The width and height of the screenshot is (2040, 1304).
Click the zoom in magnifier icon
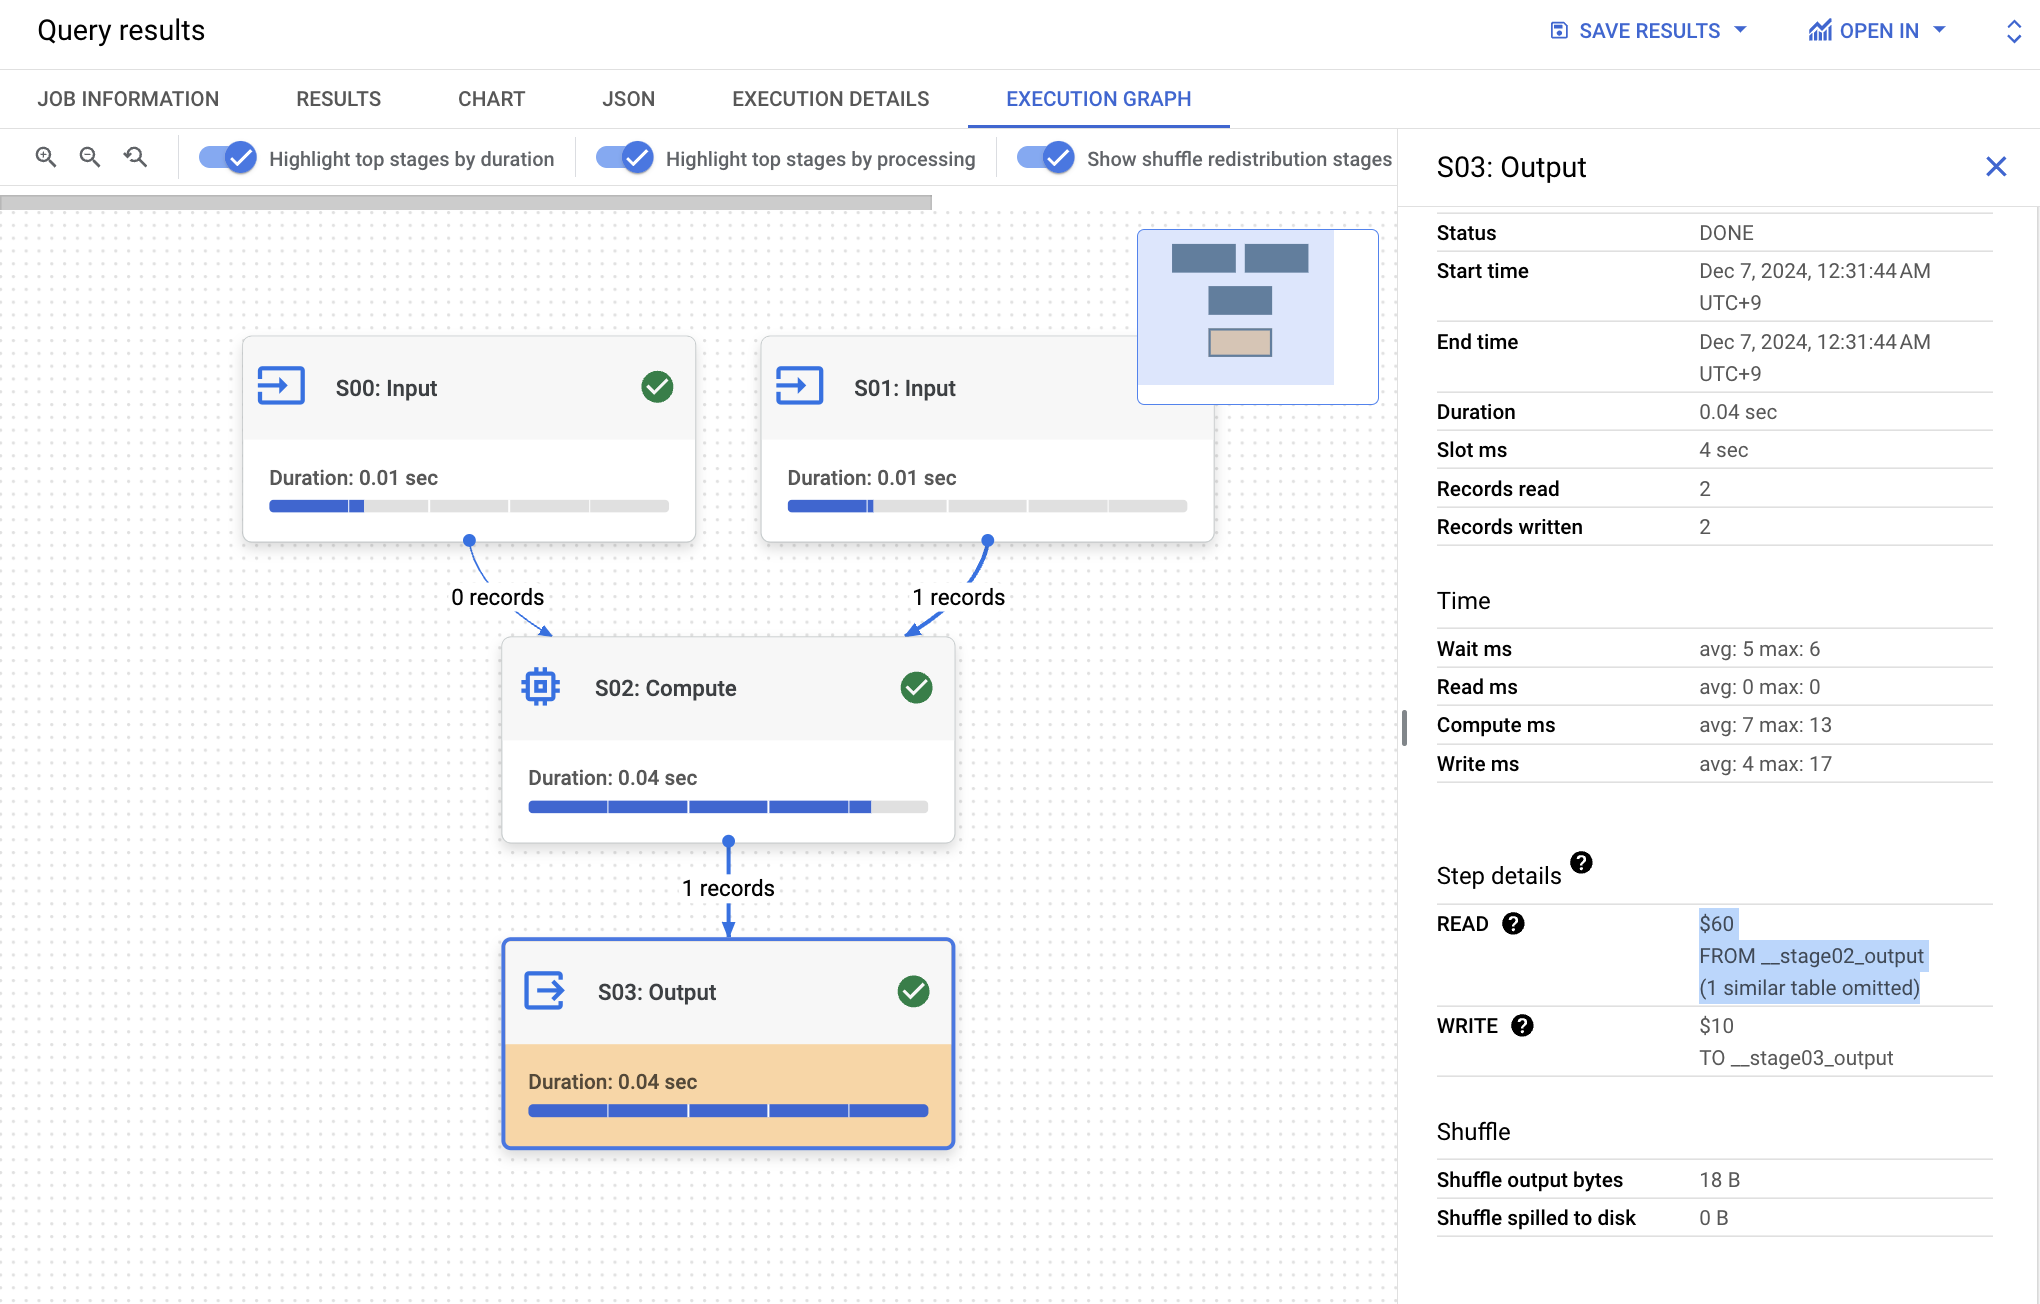tap(45, 157)
